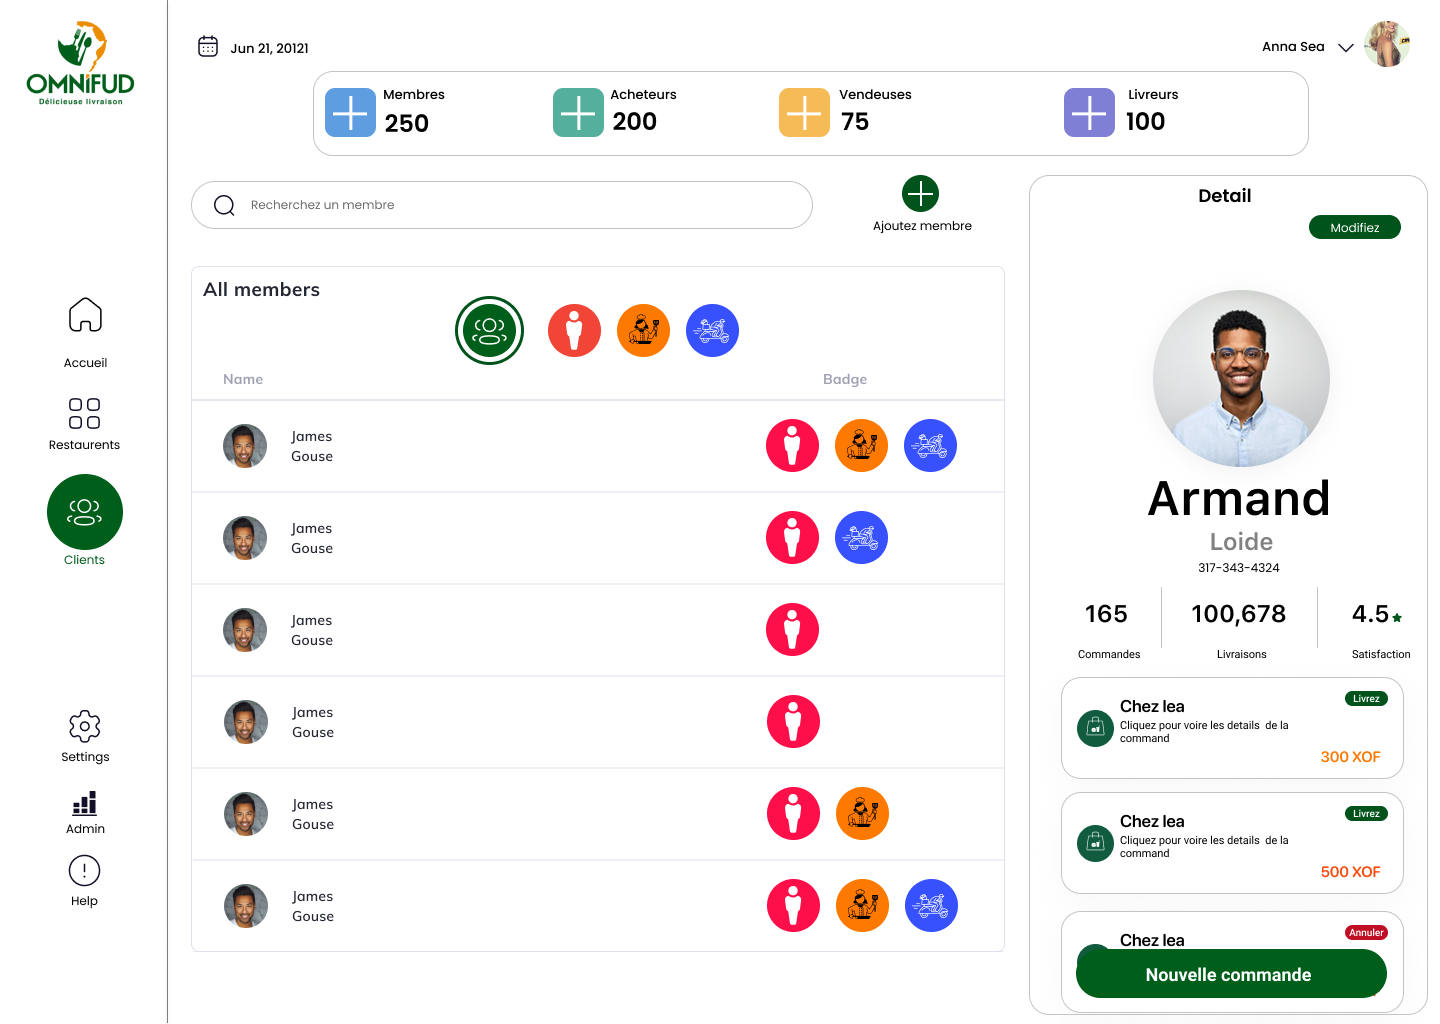
Task: Open the Admin chart icon
Action: pyautogui.click(x=85, y=803)
